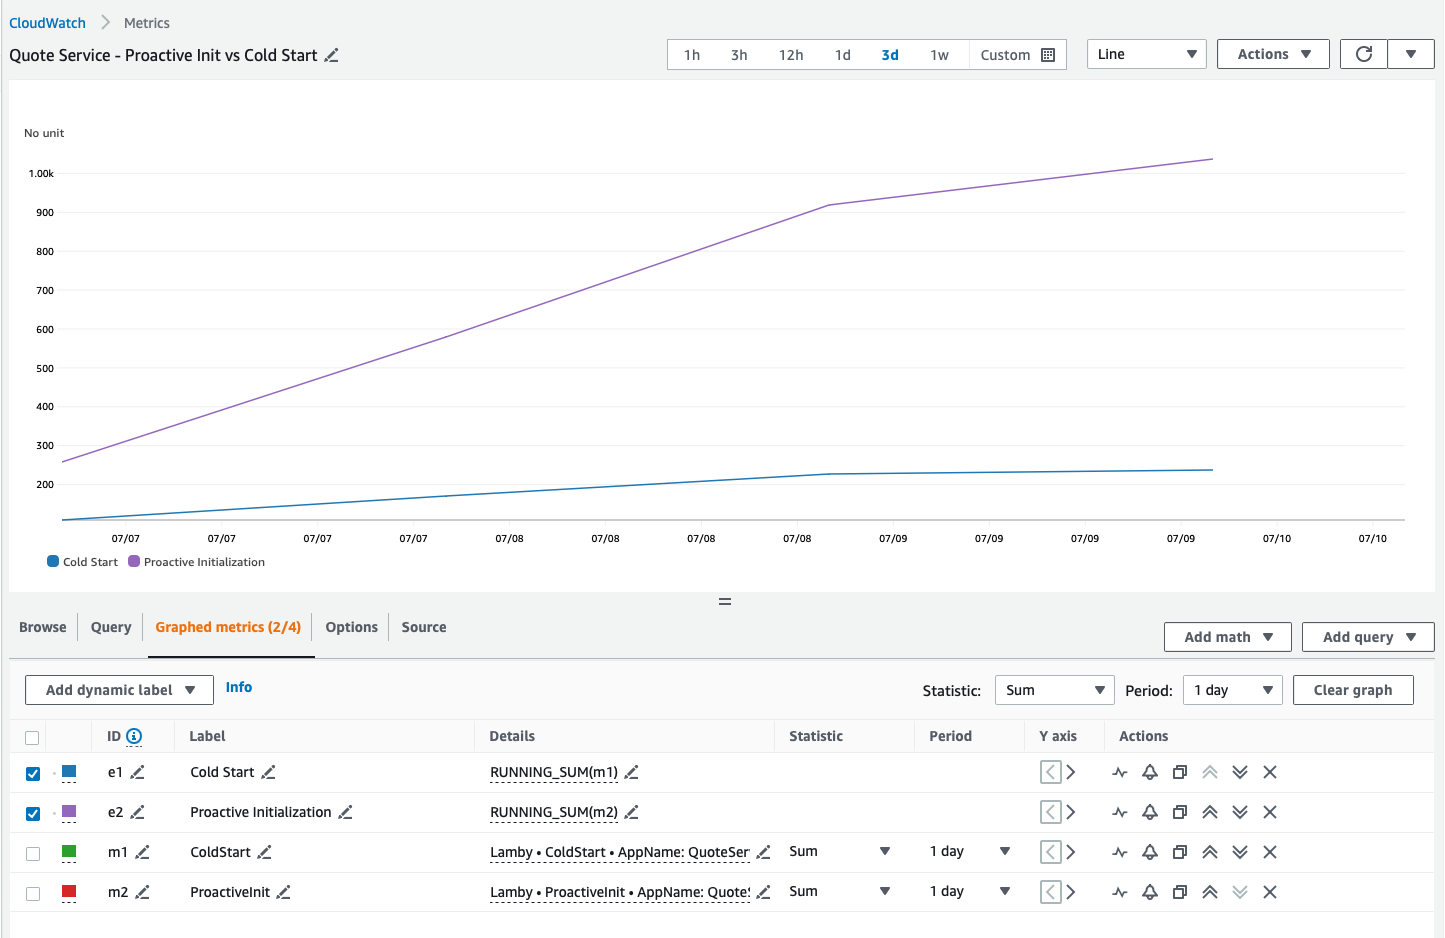
Task: Follow the CloudWatch breadcrumb link
Action: (47, 22)
